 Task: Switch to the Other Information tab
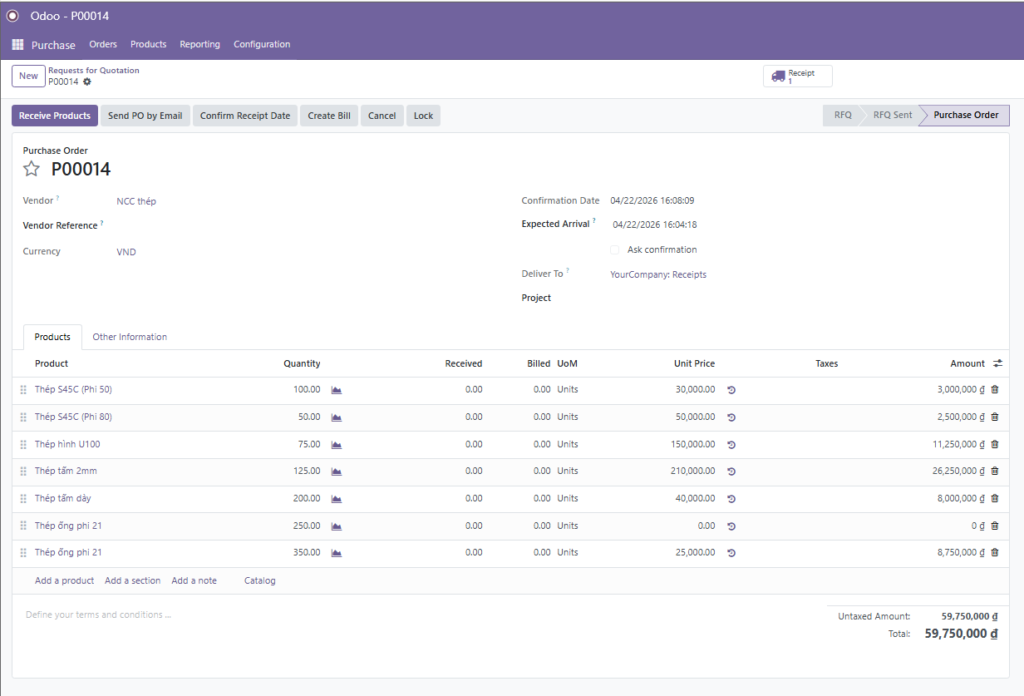(x=130, y=337)
